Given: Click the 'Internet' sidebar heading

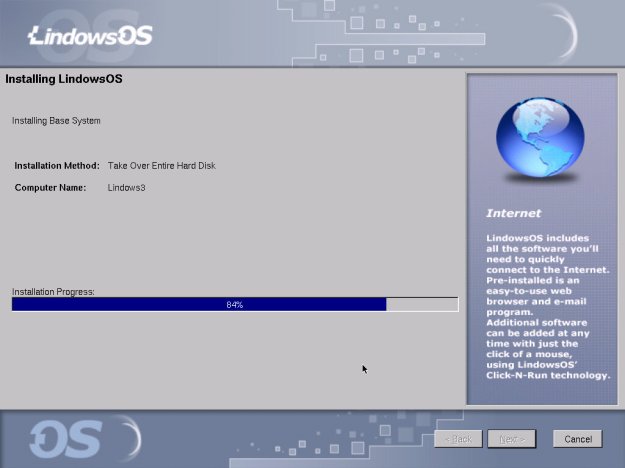Looking at the screenshot, I should [513, 213].
